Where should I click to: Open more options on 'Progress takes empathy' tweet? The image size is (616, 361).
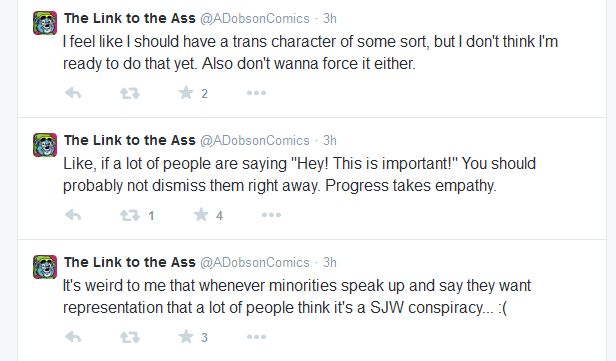[271, 215]
